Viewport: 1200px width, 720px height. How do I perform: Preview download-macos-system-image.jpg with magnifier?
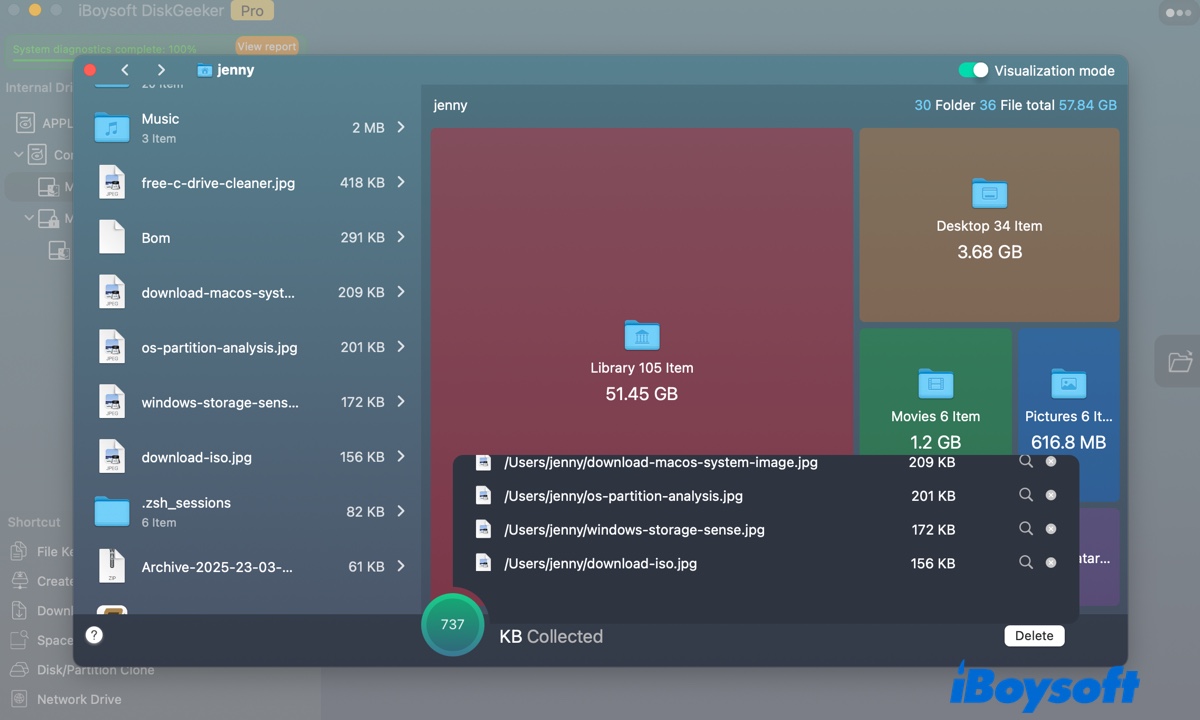point(1026,462)
